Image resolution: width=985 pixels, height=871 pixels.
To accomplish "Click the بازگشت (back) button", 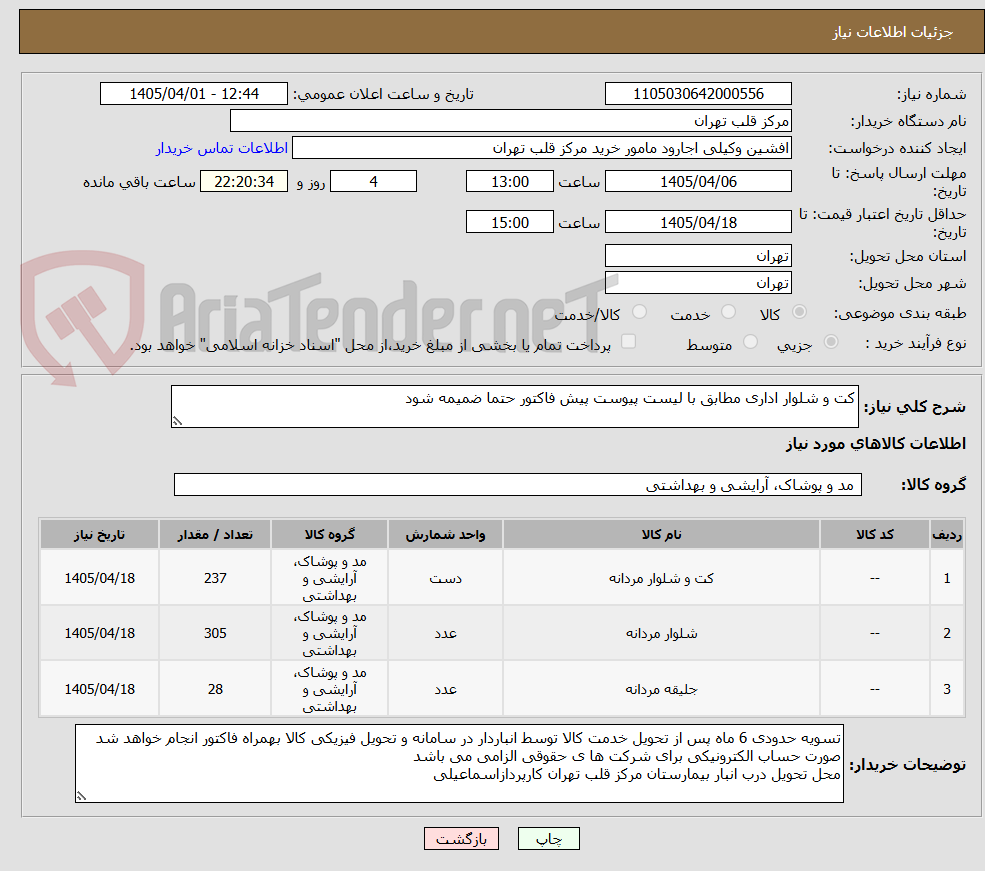I will point(461,839).
